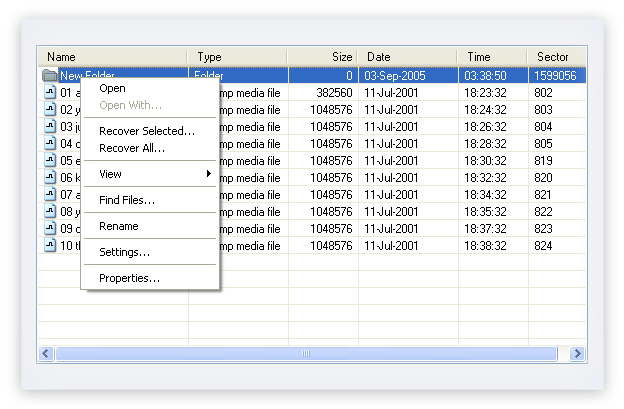Sort by the Date column header
This screenshot has width=624, height=409.
pos(407,57)
